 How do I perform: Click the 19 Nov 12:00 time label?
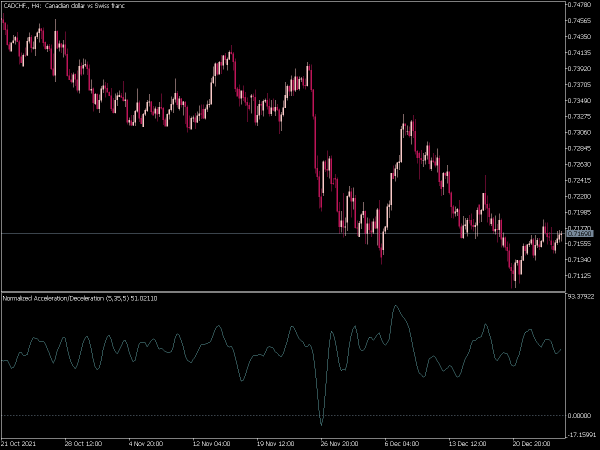click(276, 444)
